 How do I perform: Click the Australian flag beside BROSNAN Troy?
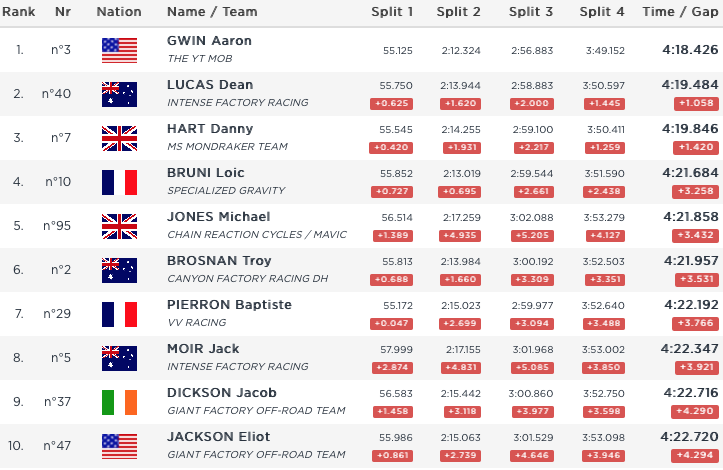click(x=119, y=270)
